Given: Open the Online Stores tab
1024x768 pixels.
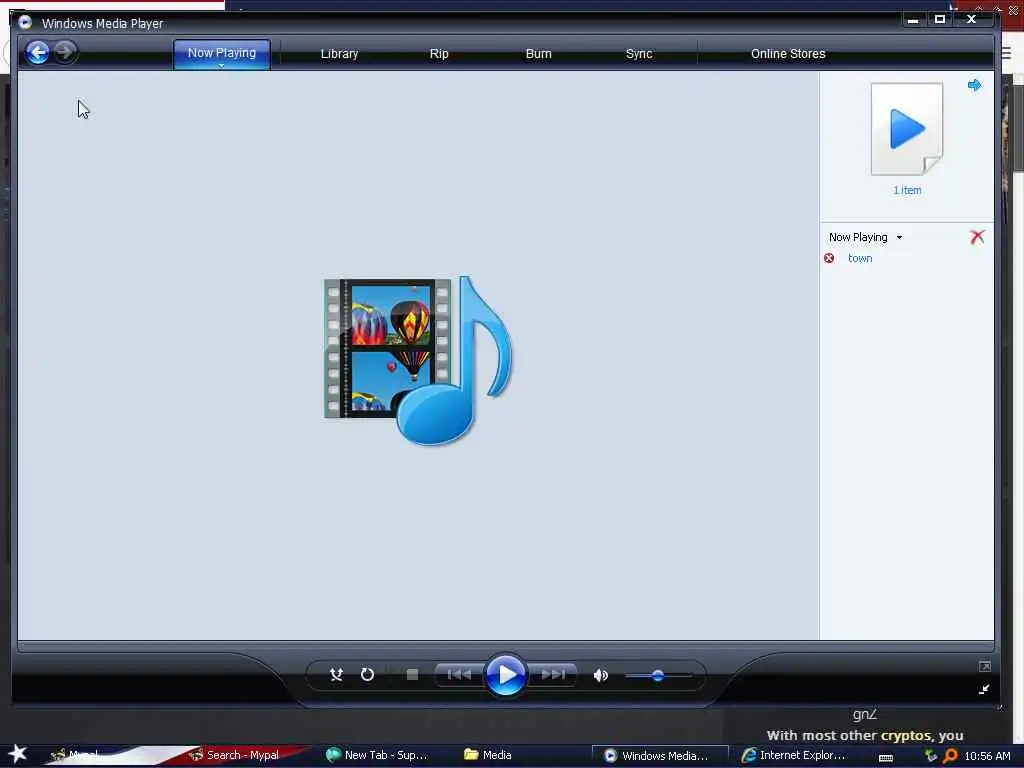Looking at the screenshot, I should (x=788, y=54).
